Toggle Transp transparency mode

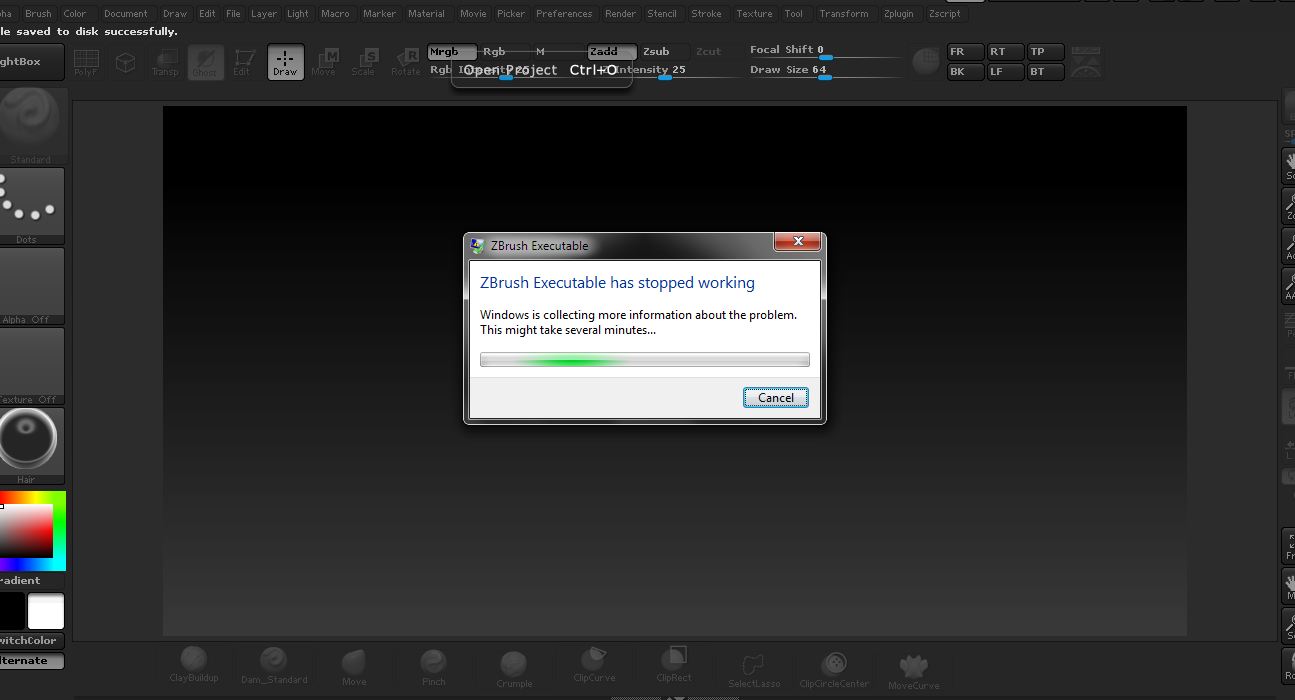(165, 62)
